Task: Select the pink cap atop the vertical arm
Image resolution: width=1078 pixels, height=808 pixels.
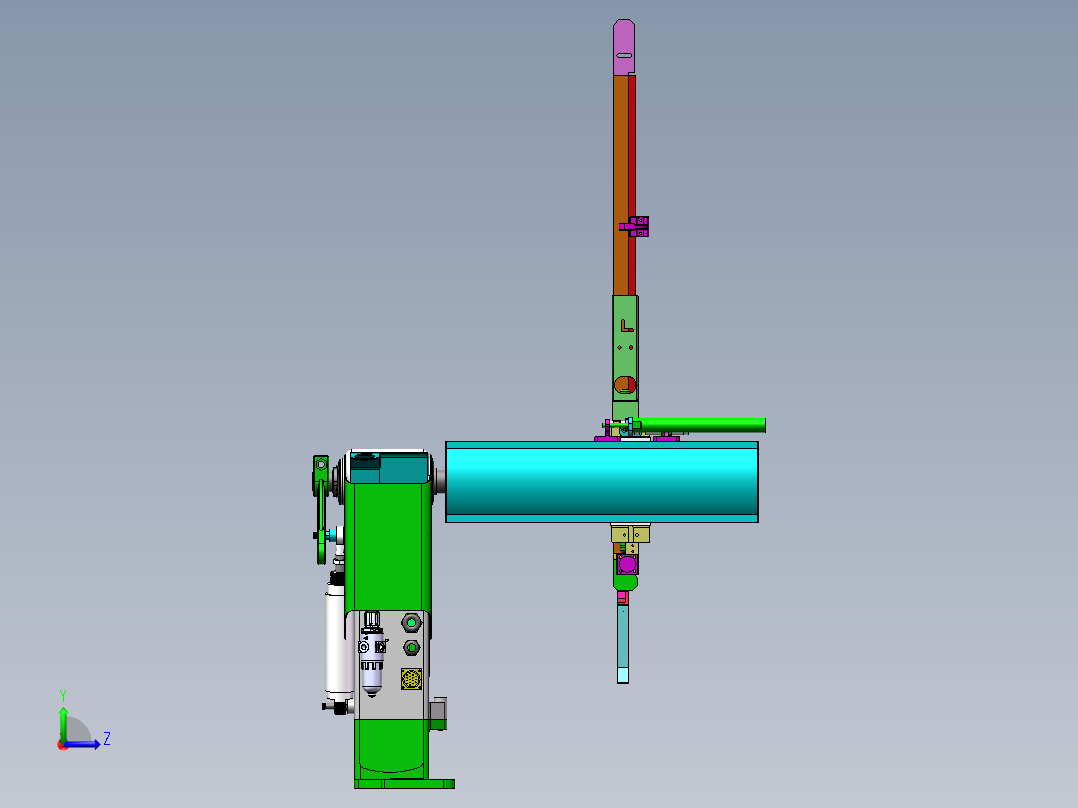Action: coord(624,46)
